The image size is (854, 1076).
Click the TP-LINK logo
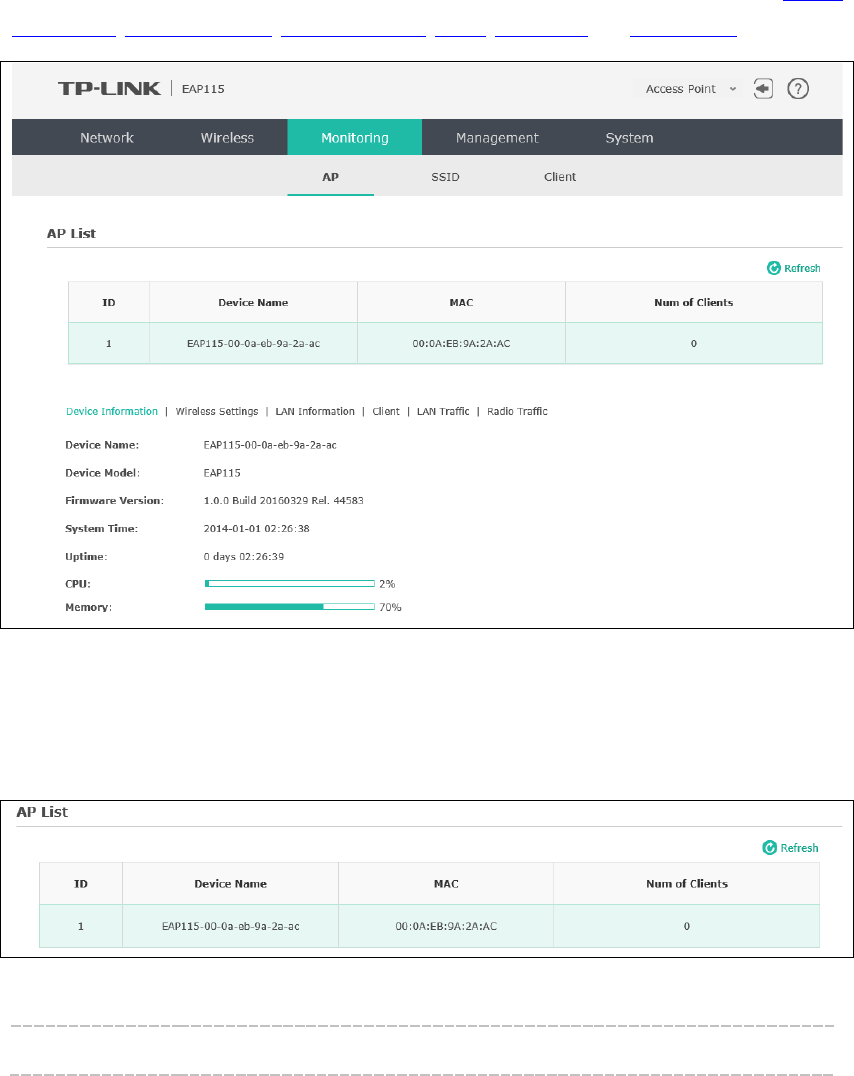pyautogui.click(x=109, y=89)
